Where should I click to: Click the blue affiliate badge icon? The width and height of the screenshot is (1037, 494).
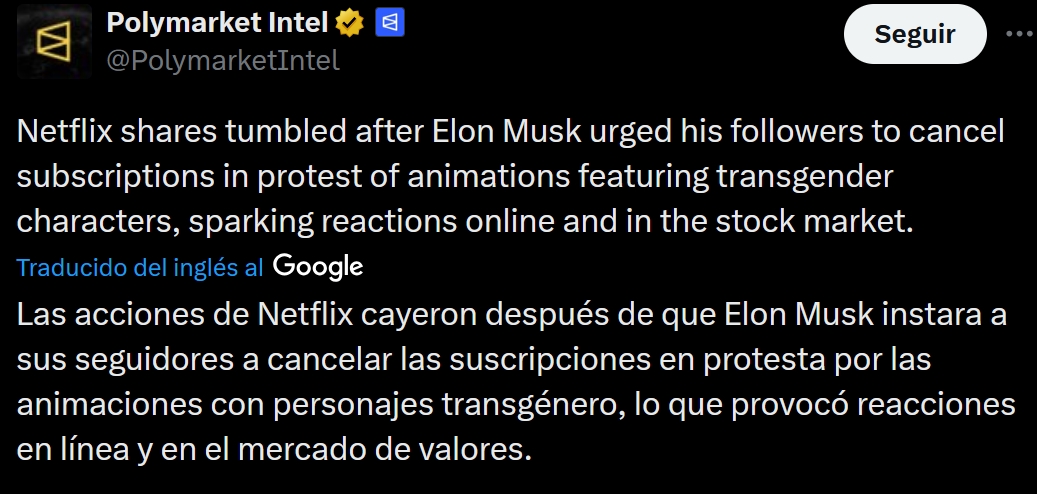tap(389, 22)
